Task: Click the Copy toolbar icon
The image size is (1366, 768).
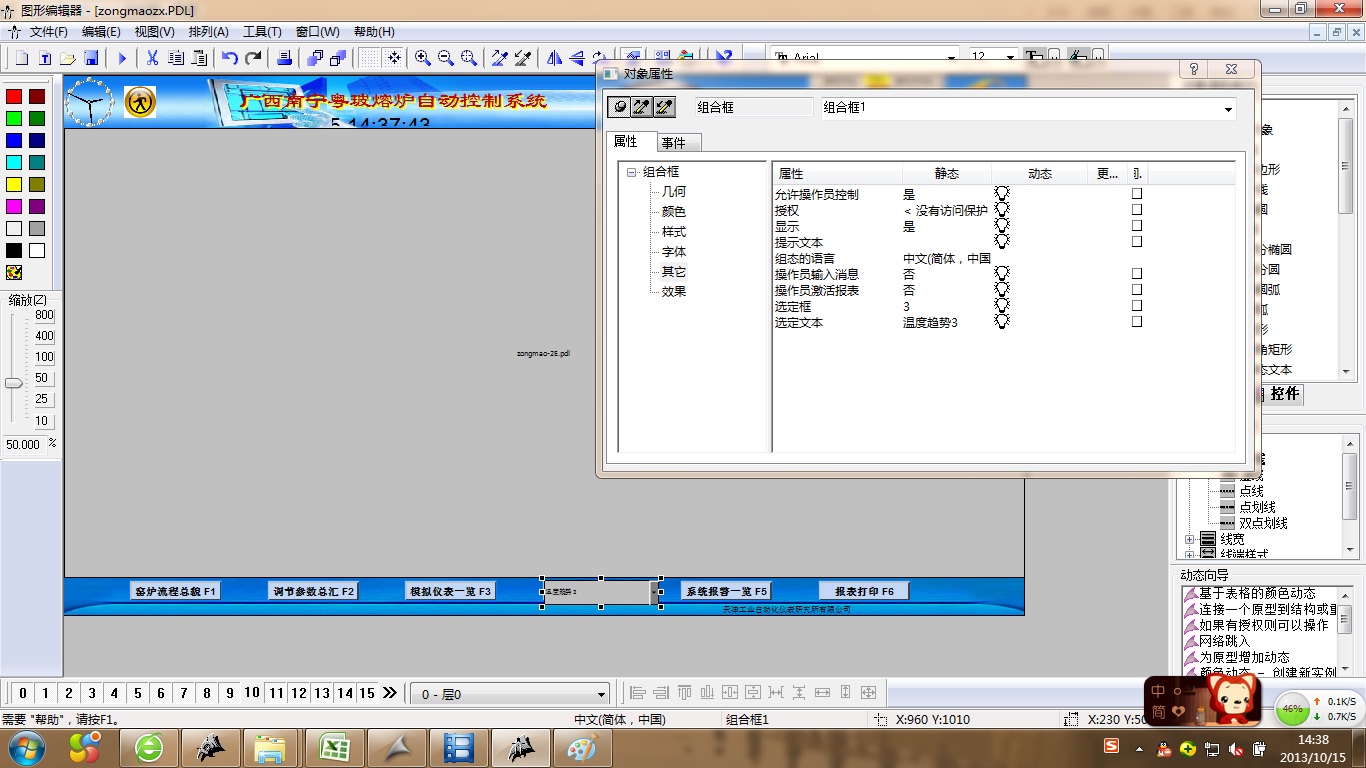Action: [x=176, y=58]
